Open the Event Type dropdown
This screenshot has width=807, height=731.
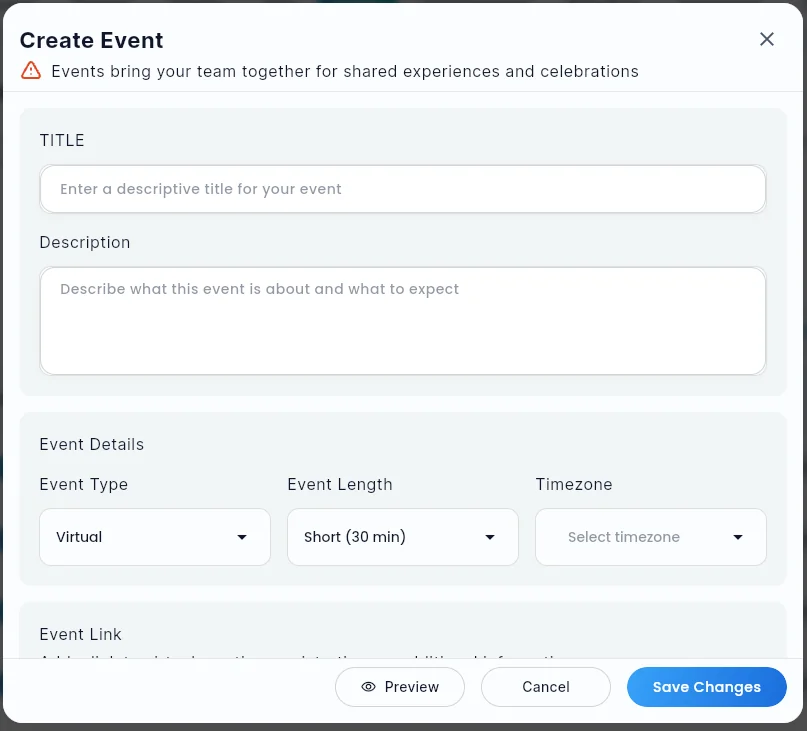click(155, 537)
